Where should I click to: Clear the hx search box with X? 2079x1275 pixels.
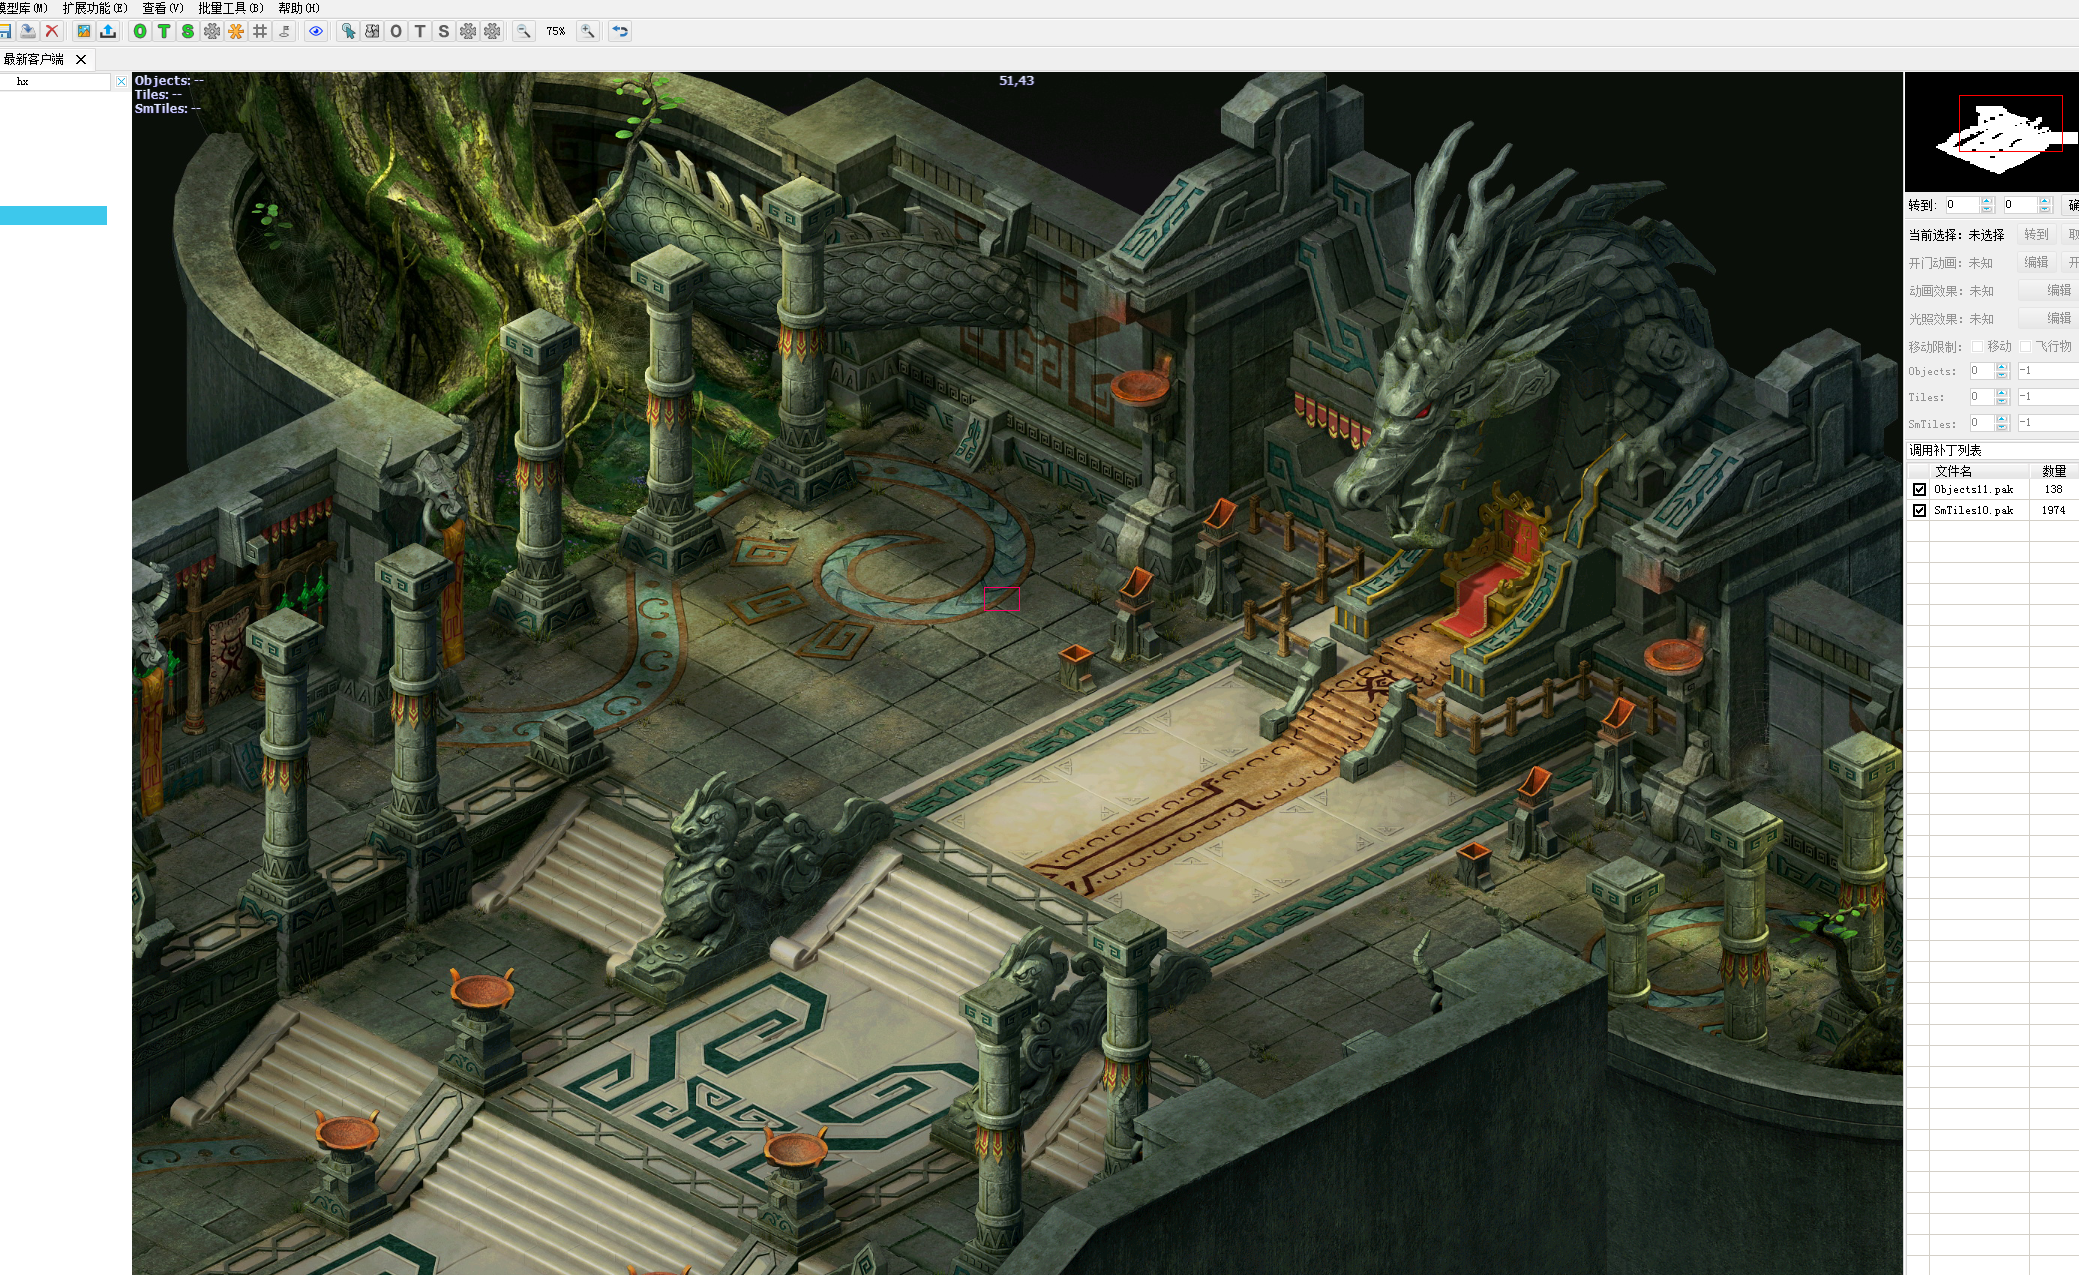coord(121,81)
